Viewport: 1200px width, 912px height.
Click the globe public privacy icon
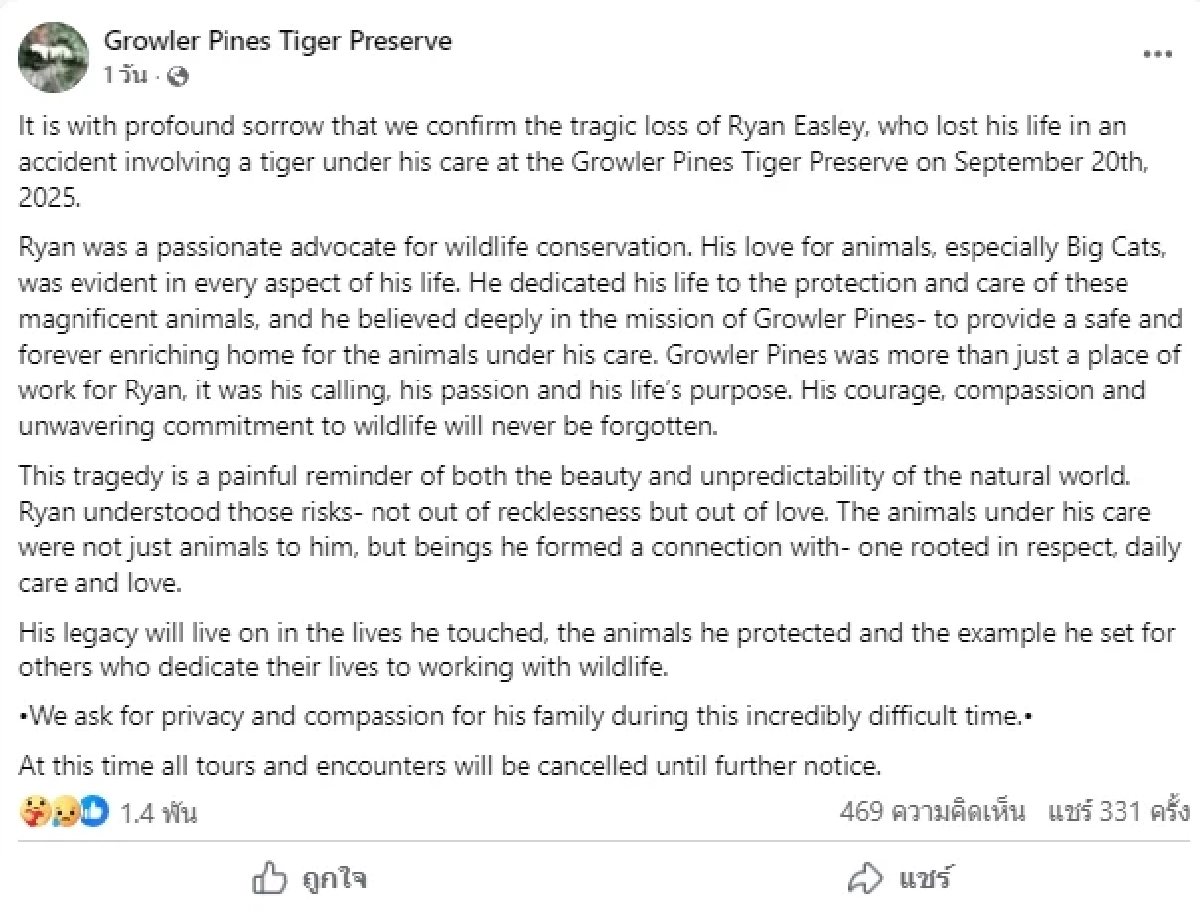pos(178,75)
